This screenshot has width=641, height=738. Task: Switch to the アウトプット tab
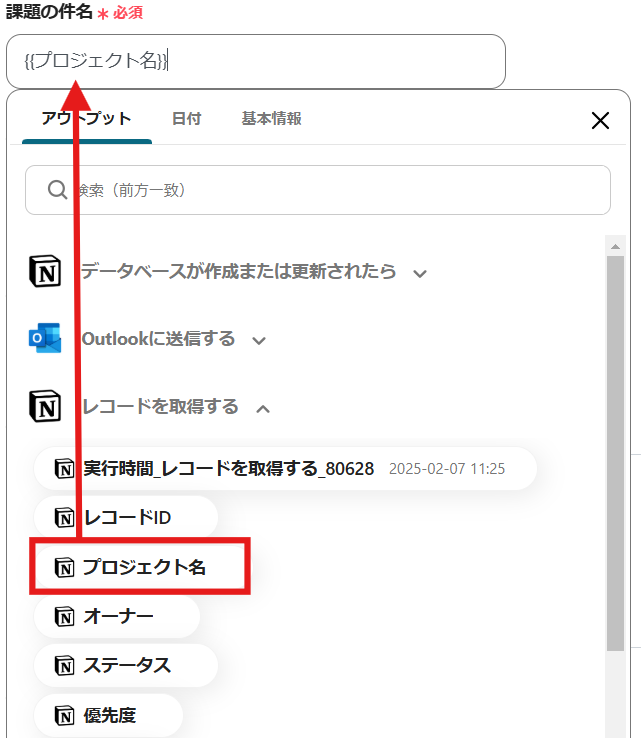click(87, 119)
